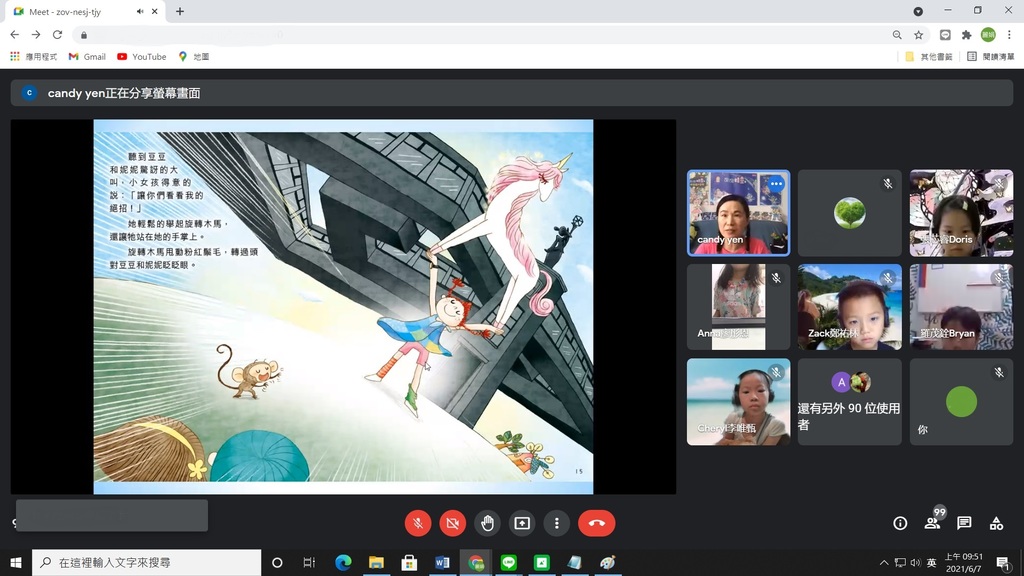Reload the Meet page

(57, 35)
